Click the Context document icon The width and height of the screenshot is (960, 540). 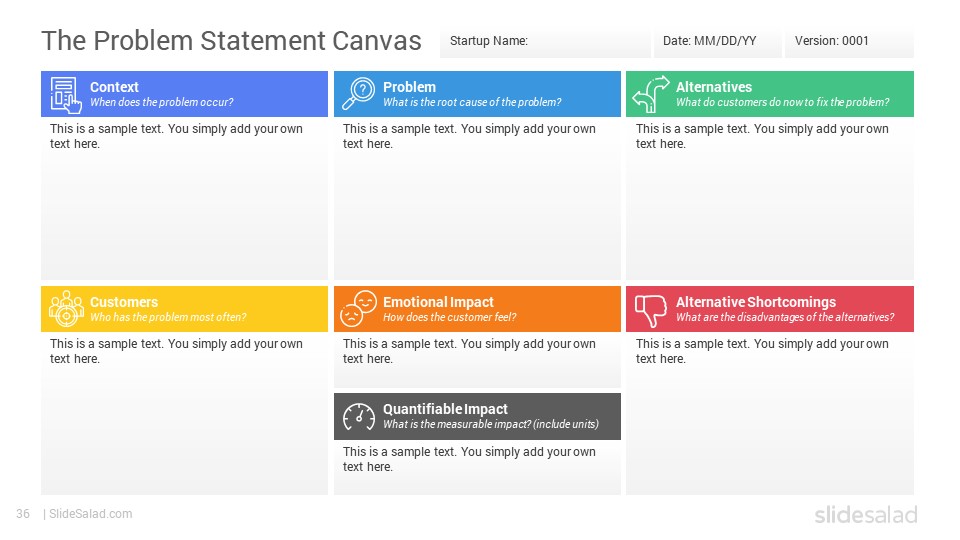[x=66, y=94]
